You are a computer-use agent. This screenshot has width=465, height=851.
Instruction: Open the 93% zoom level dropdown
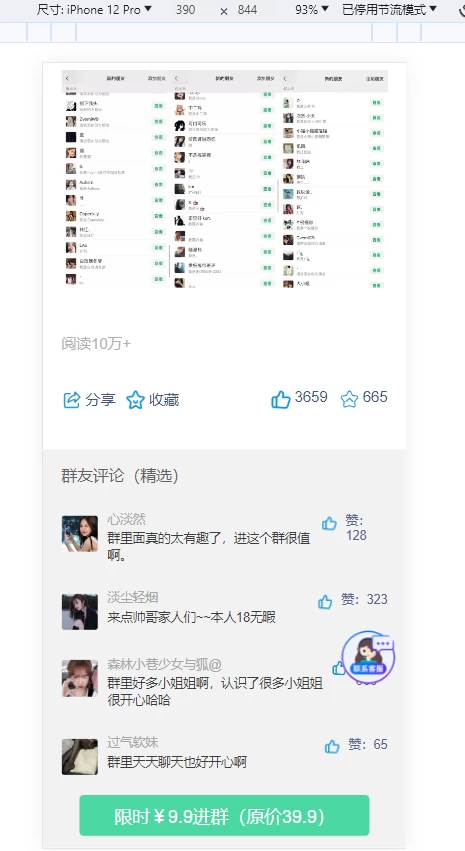pyautogui.click(x=312, y=9)
